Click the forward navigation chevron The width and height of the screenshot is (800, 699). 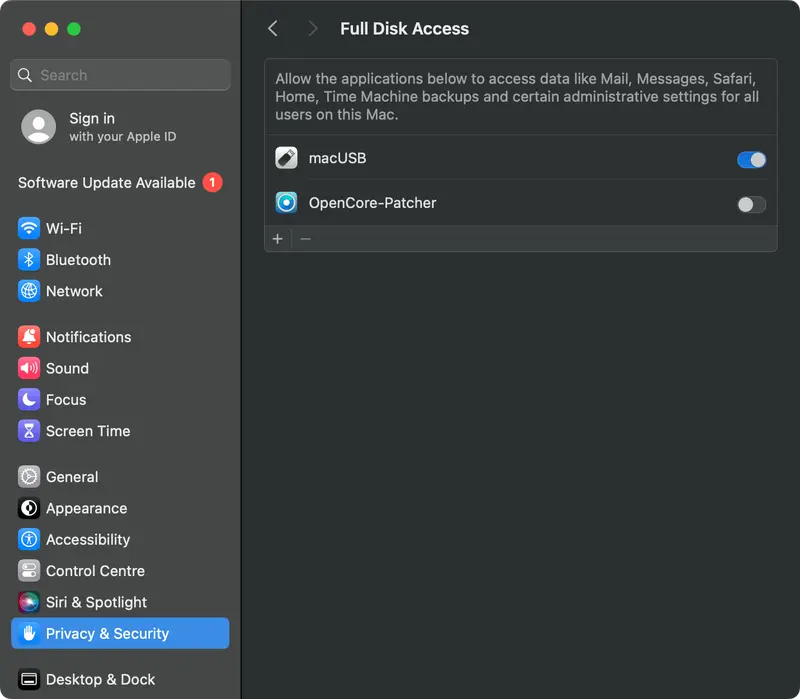tap(312, 29)
